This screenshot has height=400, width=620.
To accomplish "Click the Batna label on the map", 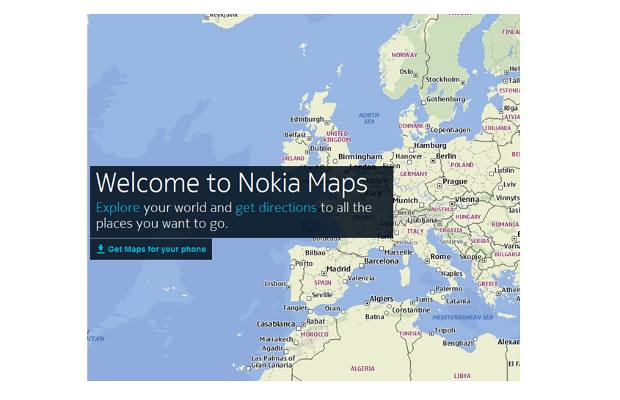I will tap(374, 317).
